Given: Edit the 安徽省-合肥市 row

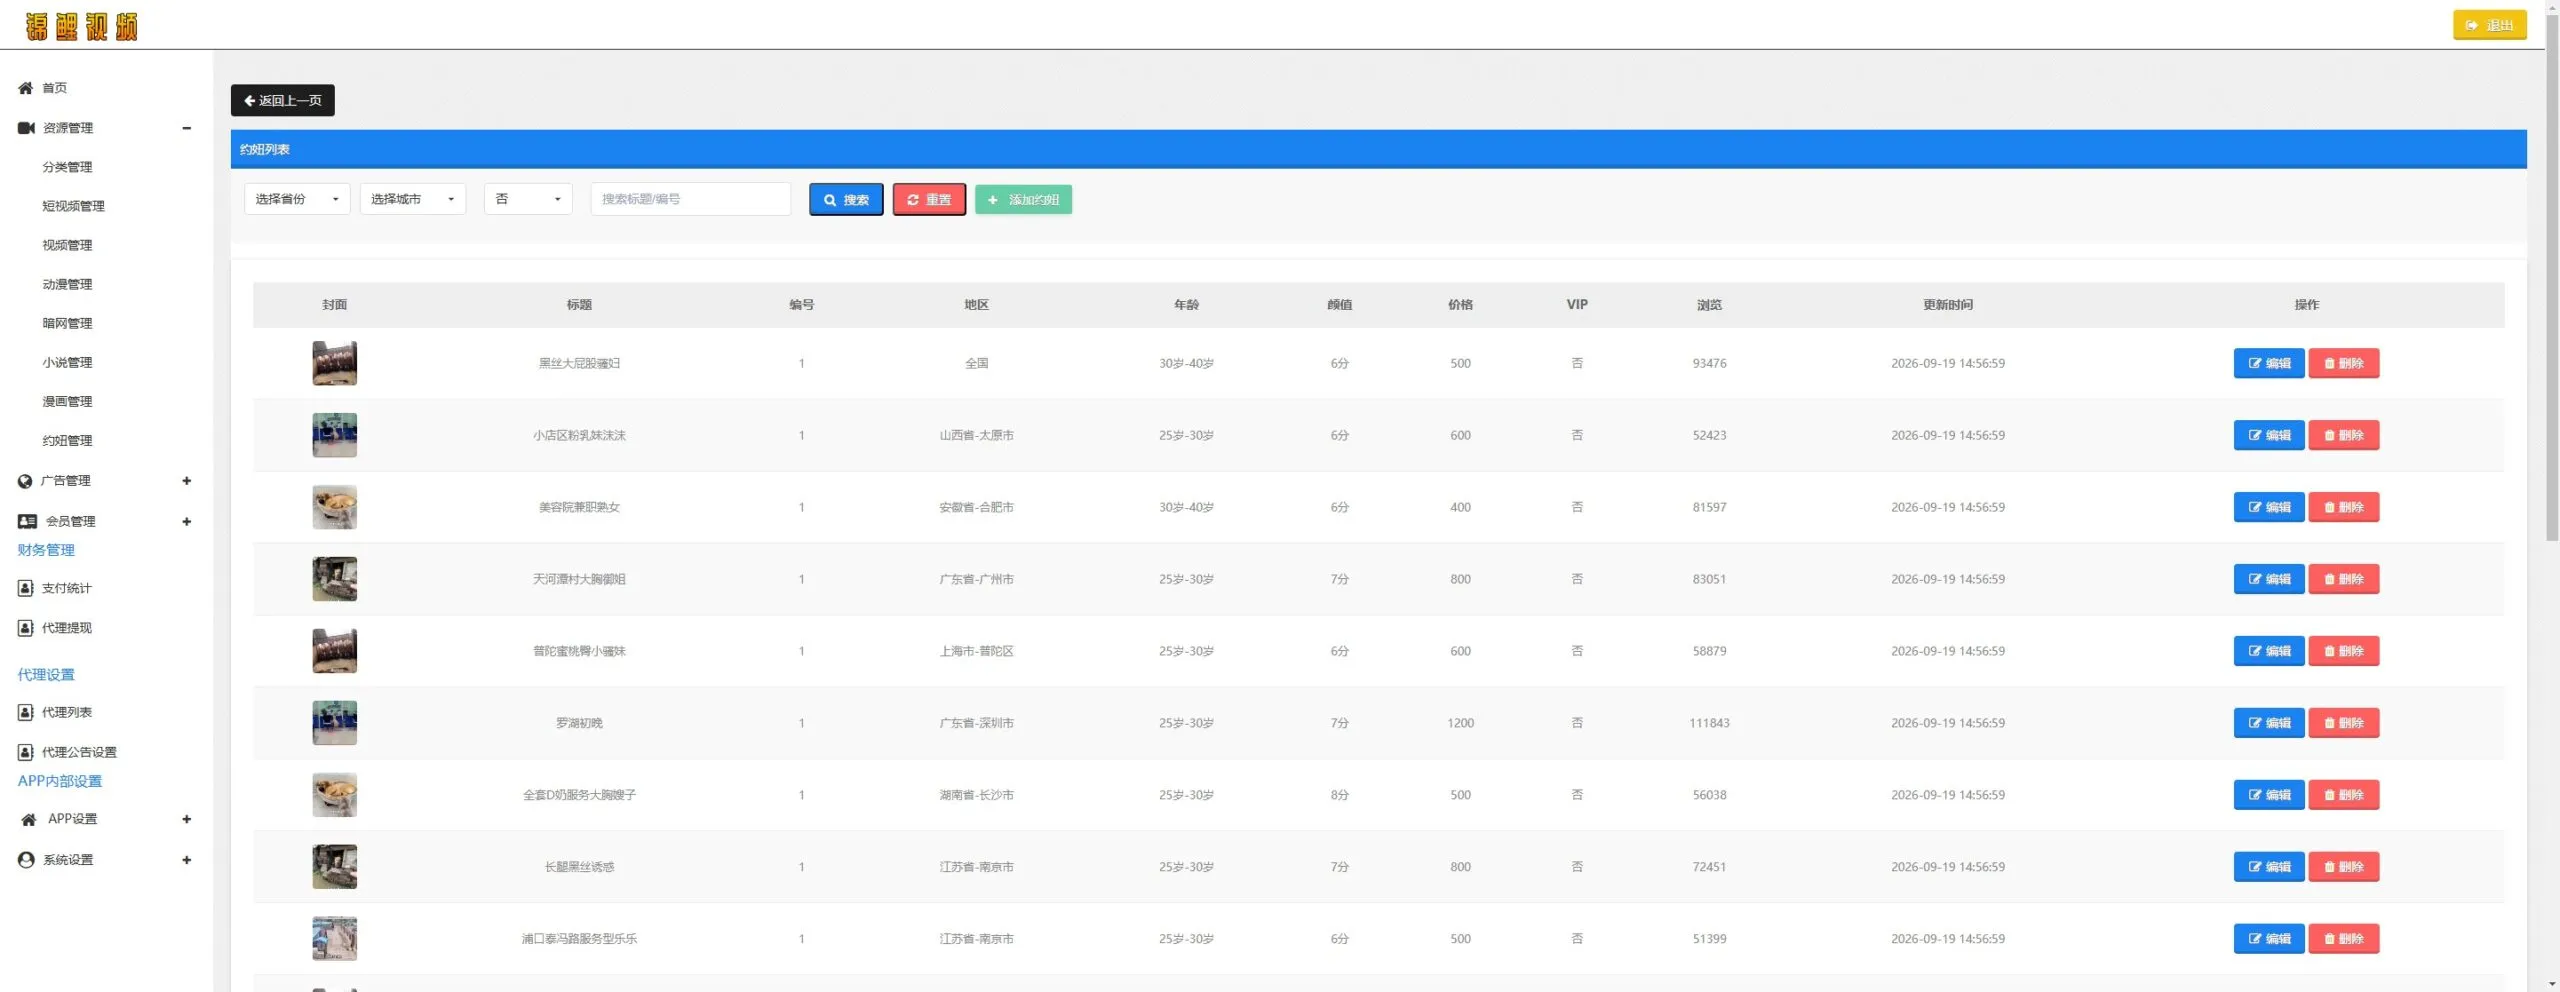Looking at the screenshot, I should click(2269, 507).
